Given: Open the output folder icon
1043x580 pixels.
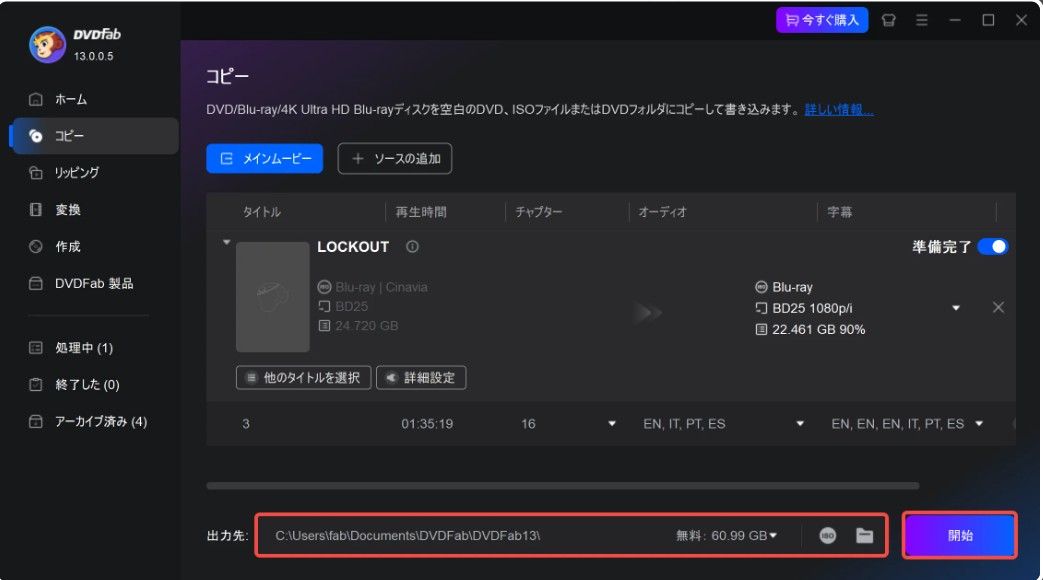Looking at the screenshot, I should (864, 535).
